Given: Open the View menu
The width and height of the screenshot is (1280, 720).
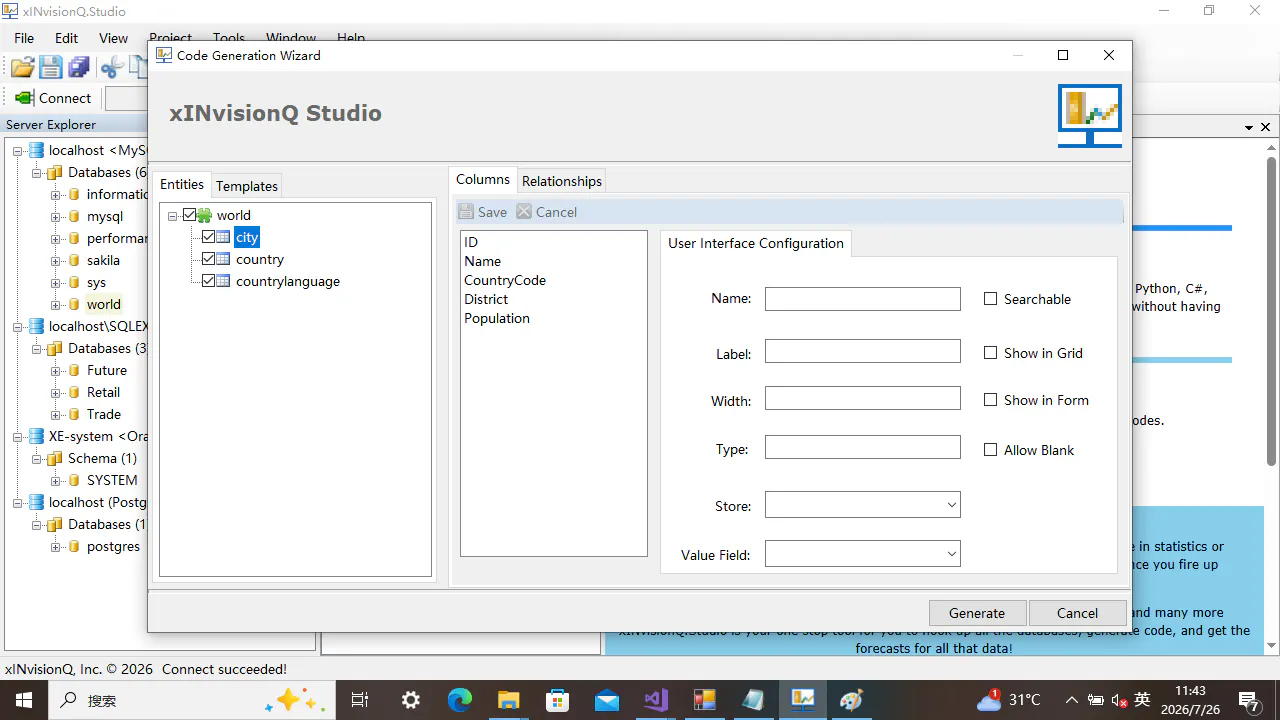Looking at the screenshot, I should (x=113, y=38).
